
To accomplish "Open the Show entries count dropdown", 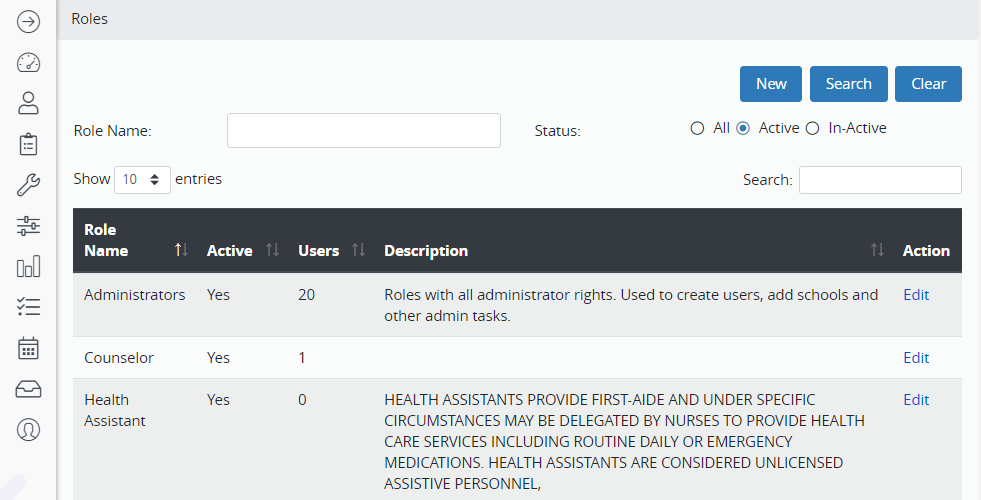I will tap(142, 180).
